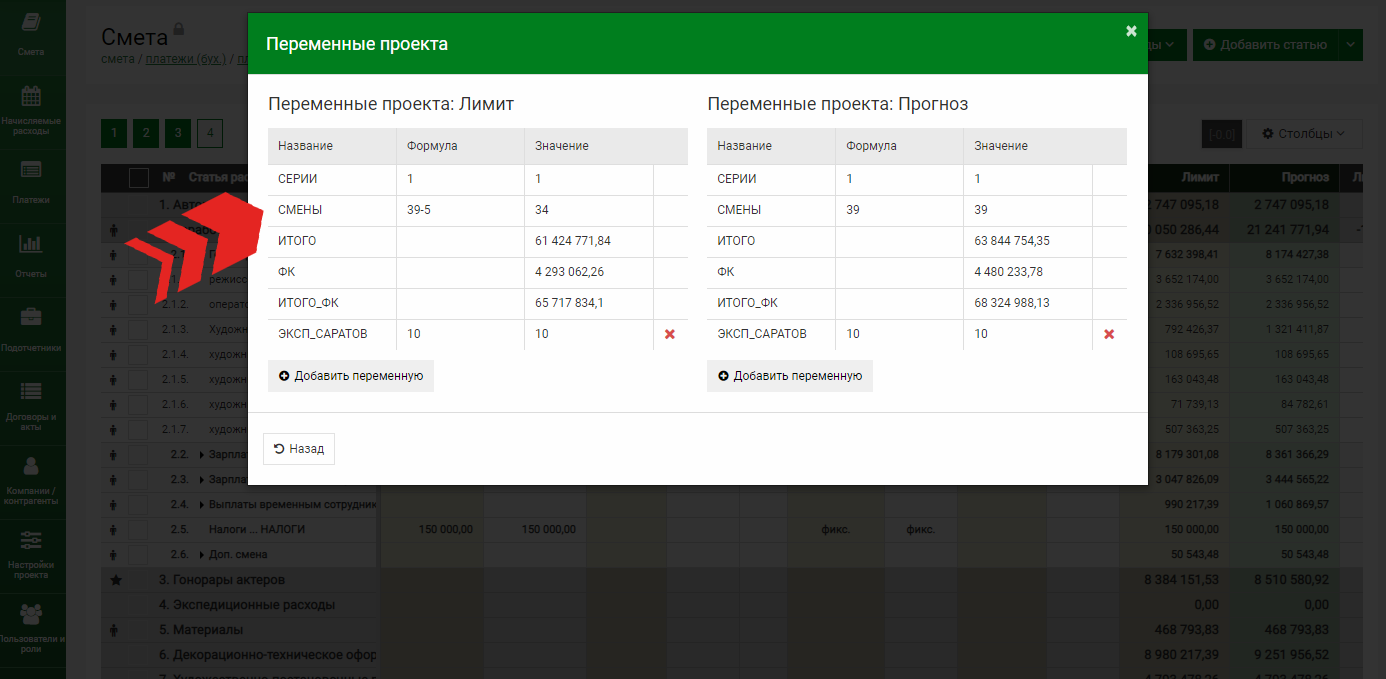The height and width of the screenshot is (679, 1386).
Task: Click the lock icon next to Смета title
Action: 179,30
